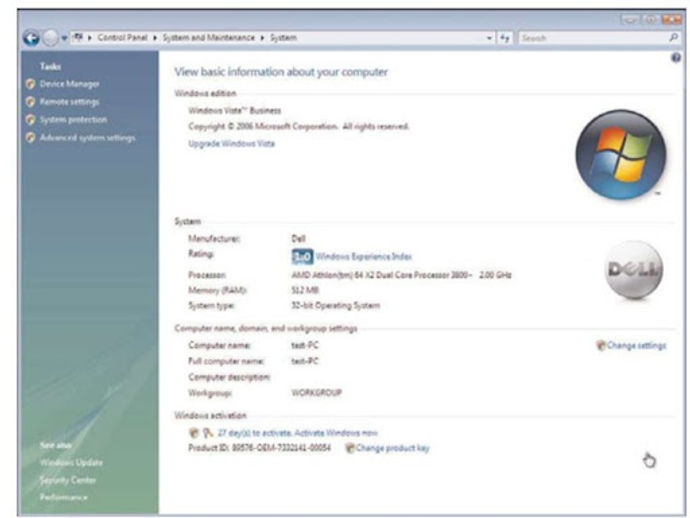Screen dimensions: 690x518
Task: Click the View basic information heading
Action: pos(281,72)
